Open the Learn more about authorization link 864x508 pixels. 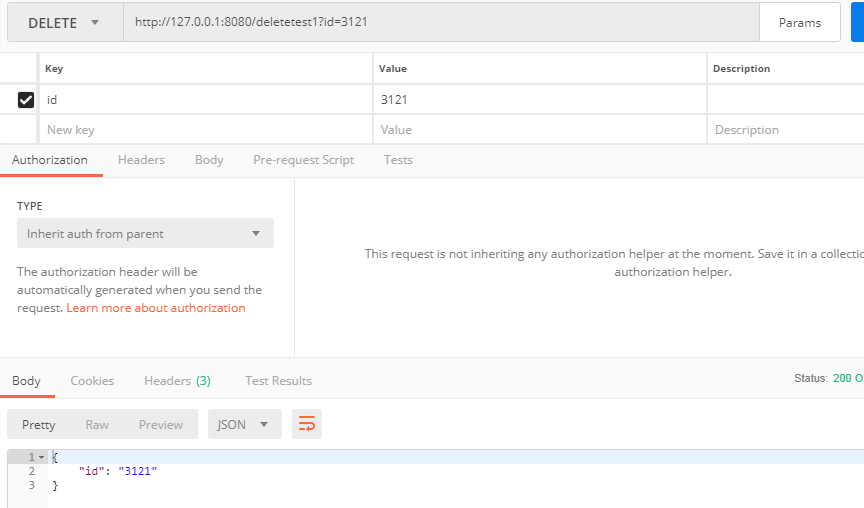tap(156, 308)
